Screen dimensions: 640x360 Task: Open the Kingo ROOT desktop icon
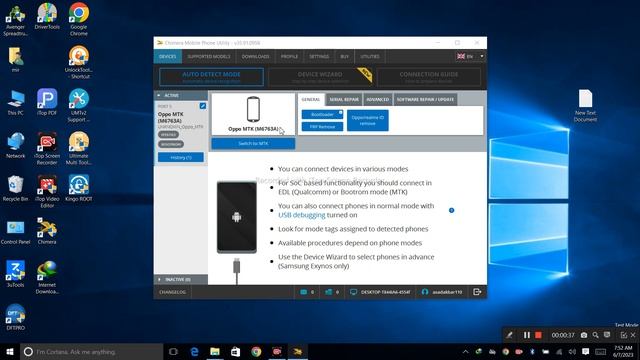[78, 189]
